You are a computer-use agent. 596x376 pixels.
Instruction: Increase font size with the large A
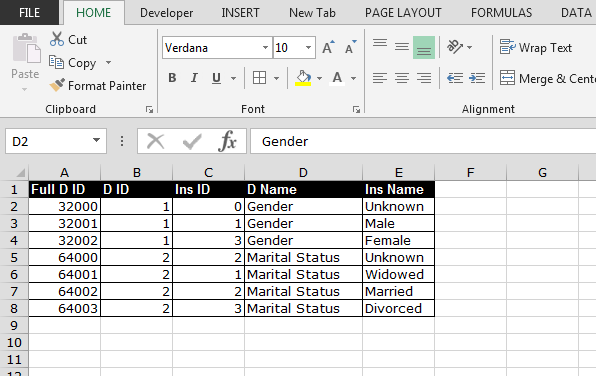pyautogui.click(x=328, y=48)
